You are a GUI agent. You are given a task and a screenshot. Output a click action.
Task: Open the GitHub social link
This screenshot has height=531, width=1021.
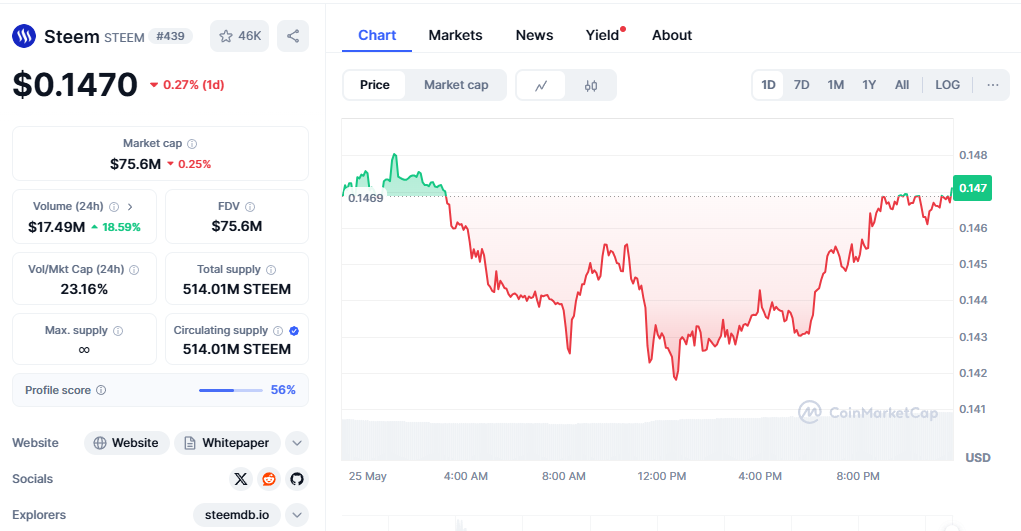point(296,479)
